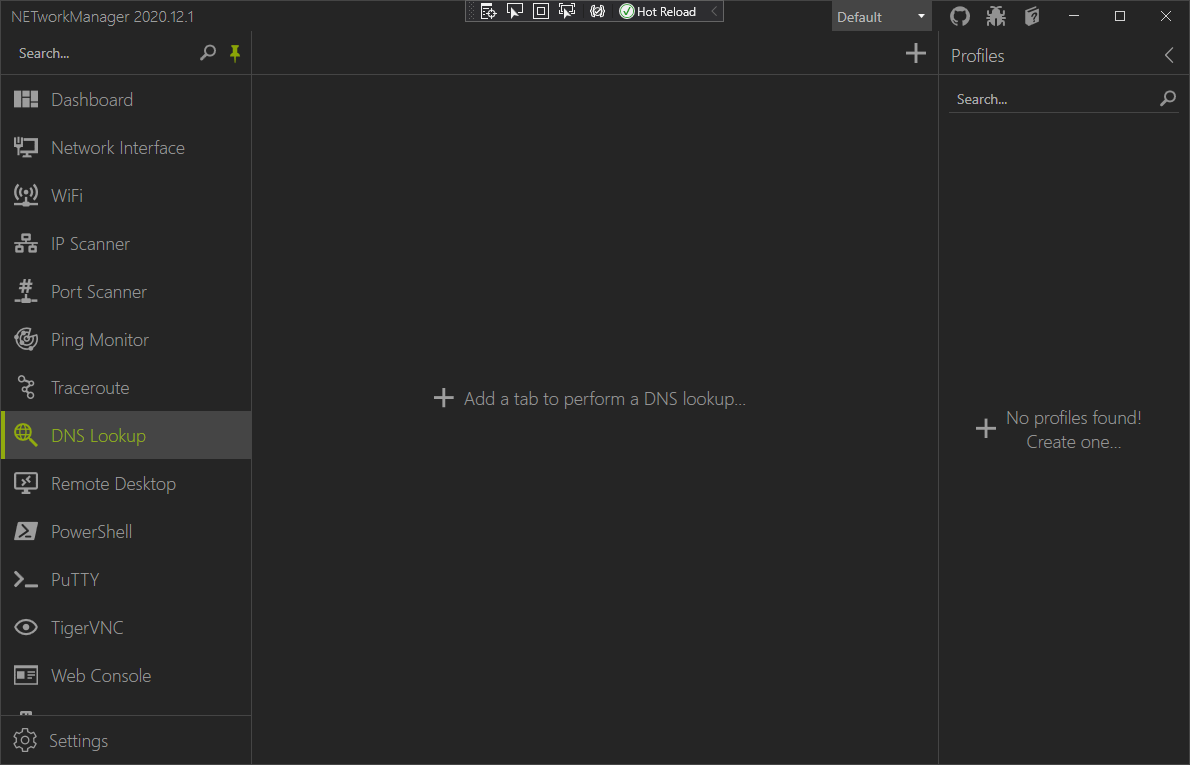Image resolution: width=1190 pixels, height=765 pixels.
Task: Click into the sidebar Search field
Action: (105, 53)
